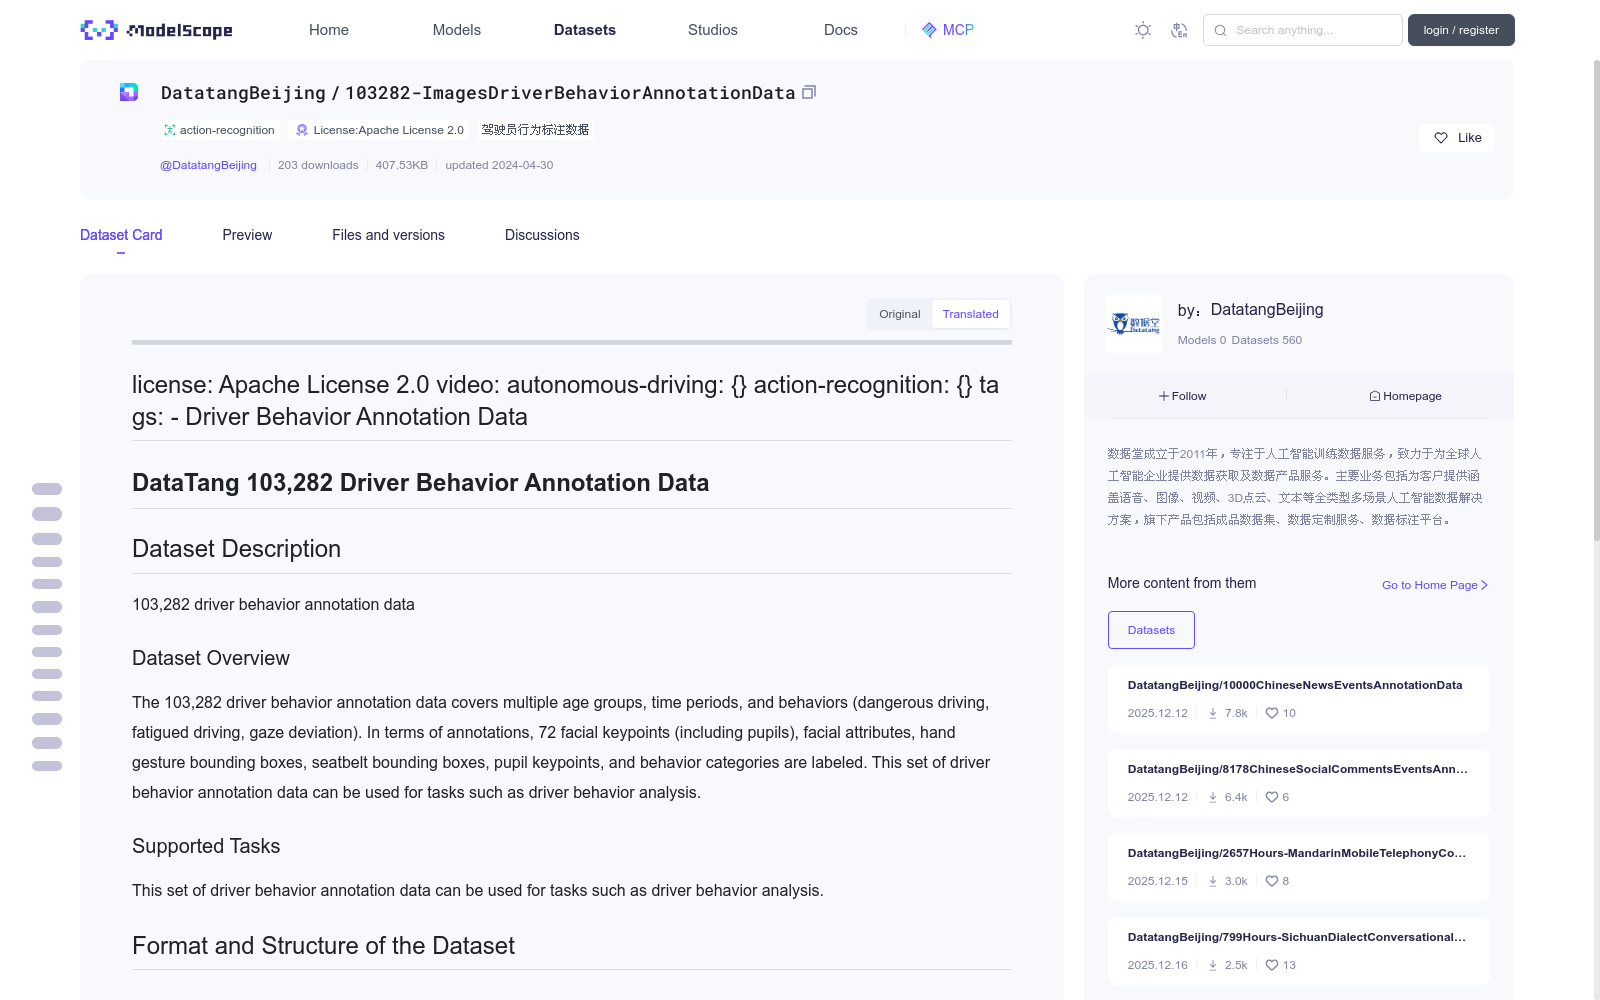1600x1000 pixels.
Task: Click the '407.53KB' size text
Action: [401, 165]
